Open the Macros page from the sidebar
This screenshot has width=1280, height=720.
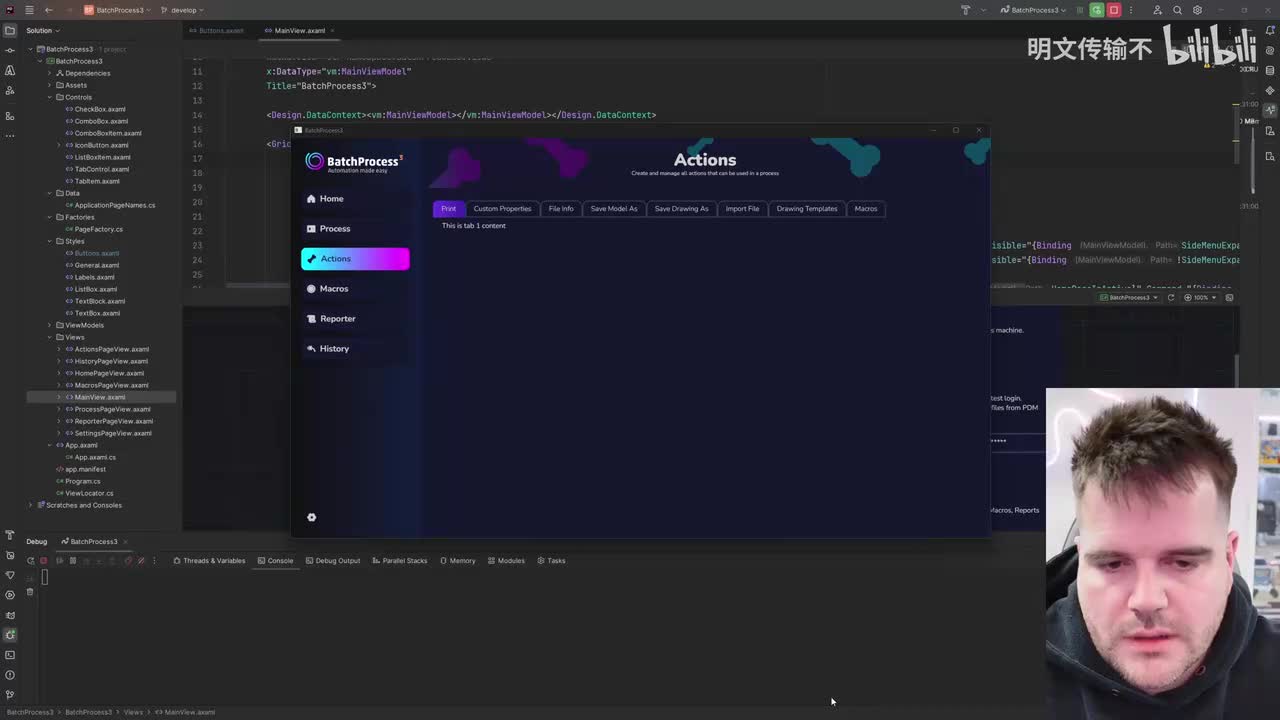pyautogui.click(x=355, y=289)
